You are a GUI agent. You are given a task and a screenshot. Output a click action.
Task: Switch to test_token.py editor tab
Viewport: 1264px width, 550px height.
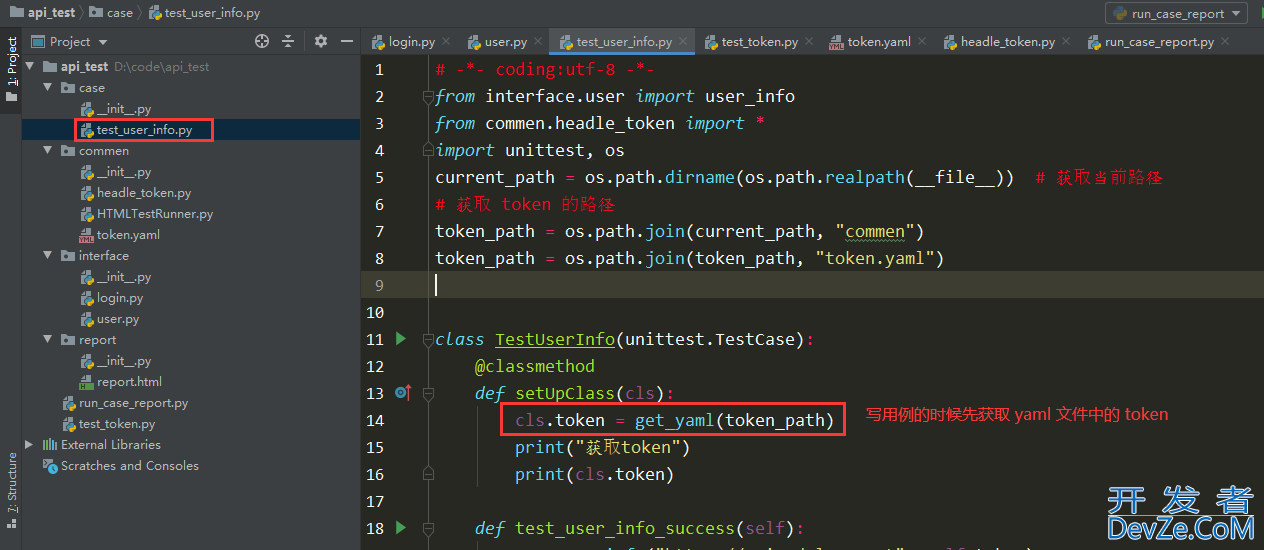pyautogui.click(x=758, y=42)
